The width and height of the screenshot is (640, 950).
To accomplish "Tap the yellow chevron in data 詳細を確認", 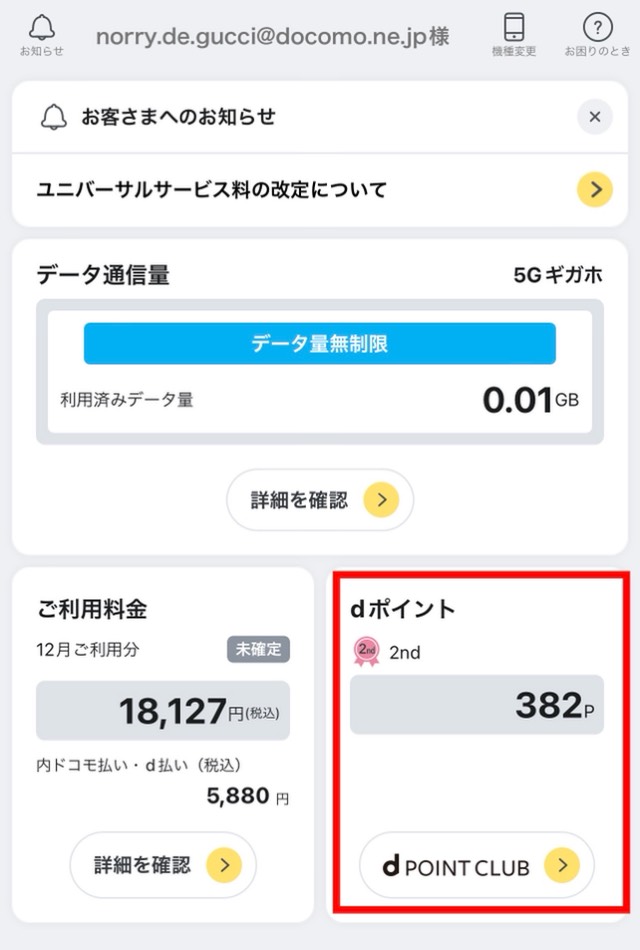I will pos(381,500).
